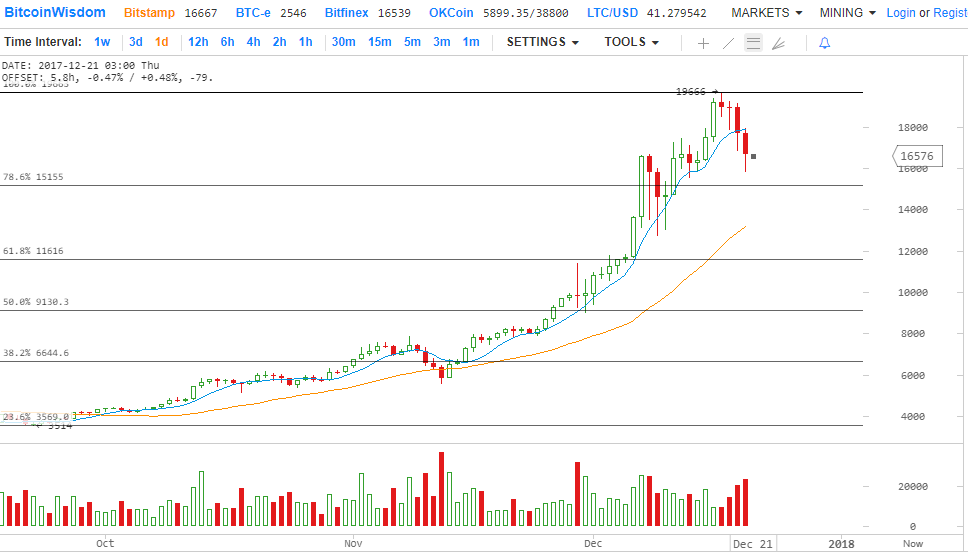Image resolution: width=968 pixels, height=559 pixels.
Task: Open the Bitstamp market link
Action: click(152, 13)
